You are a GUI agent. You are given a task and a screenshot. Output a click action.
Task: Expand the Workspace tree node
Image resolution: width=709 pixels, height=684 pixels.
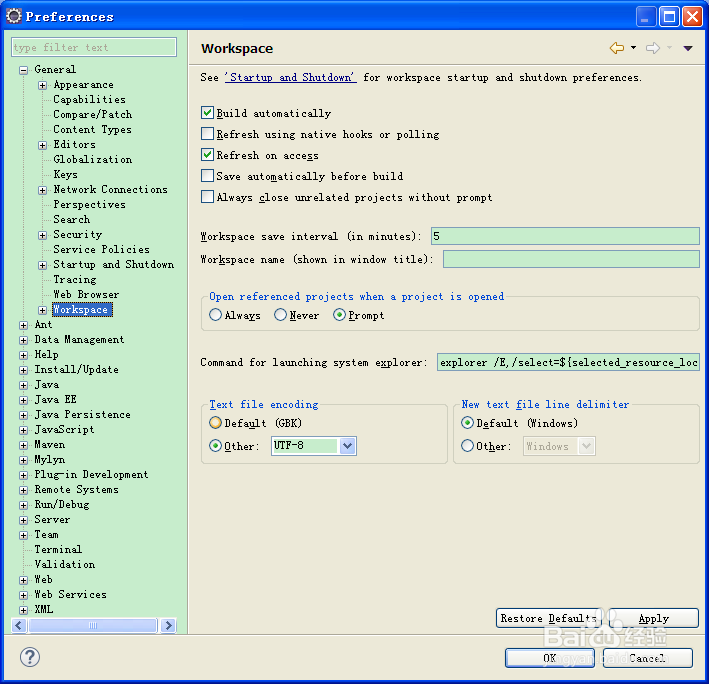(x=43, y=310)
